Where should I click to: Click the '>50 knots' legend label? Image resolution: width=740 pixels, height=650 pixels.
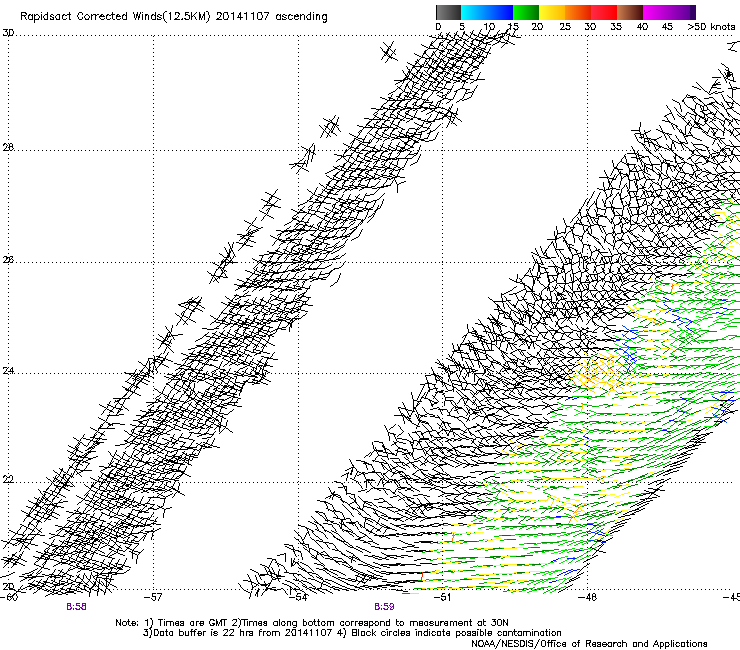711,27
